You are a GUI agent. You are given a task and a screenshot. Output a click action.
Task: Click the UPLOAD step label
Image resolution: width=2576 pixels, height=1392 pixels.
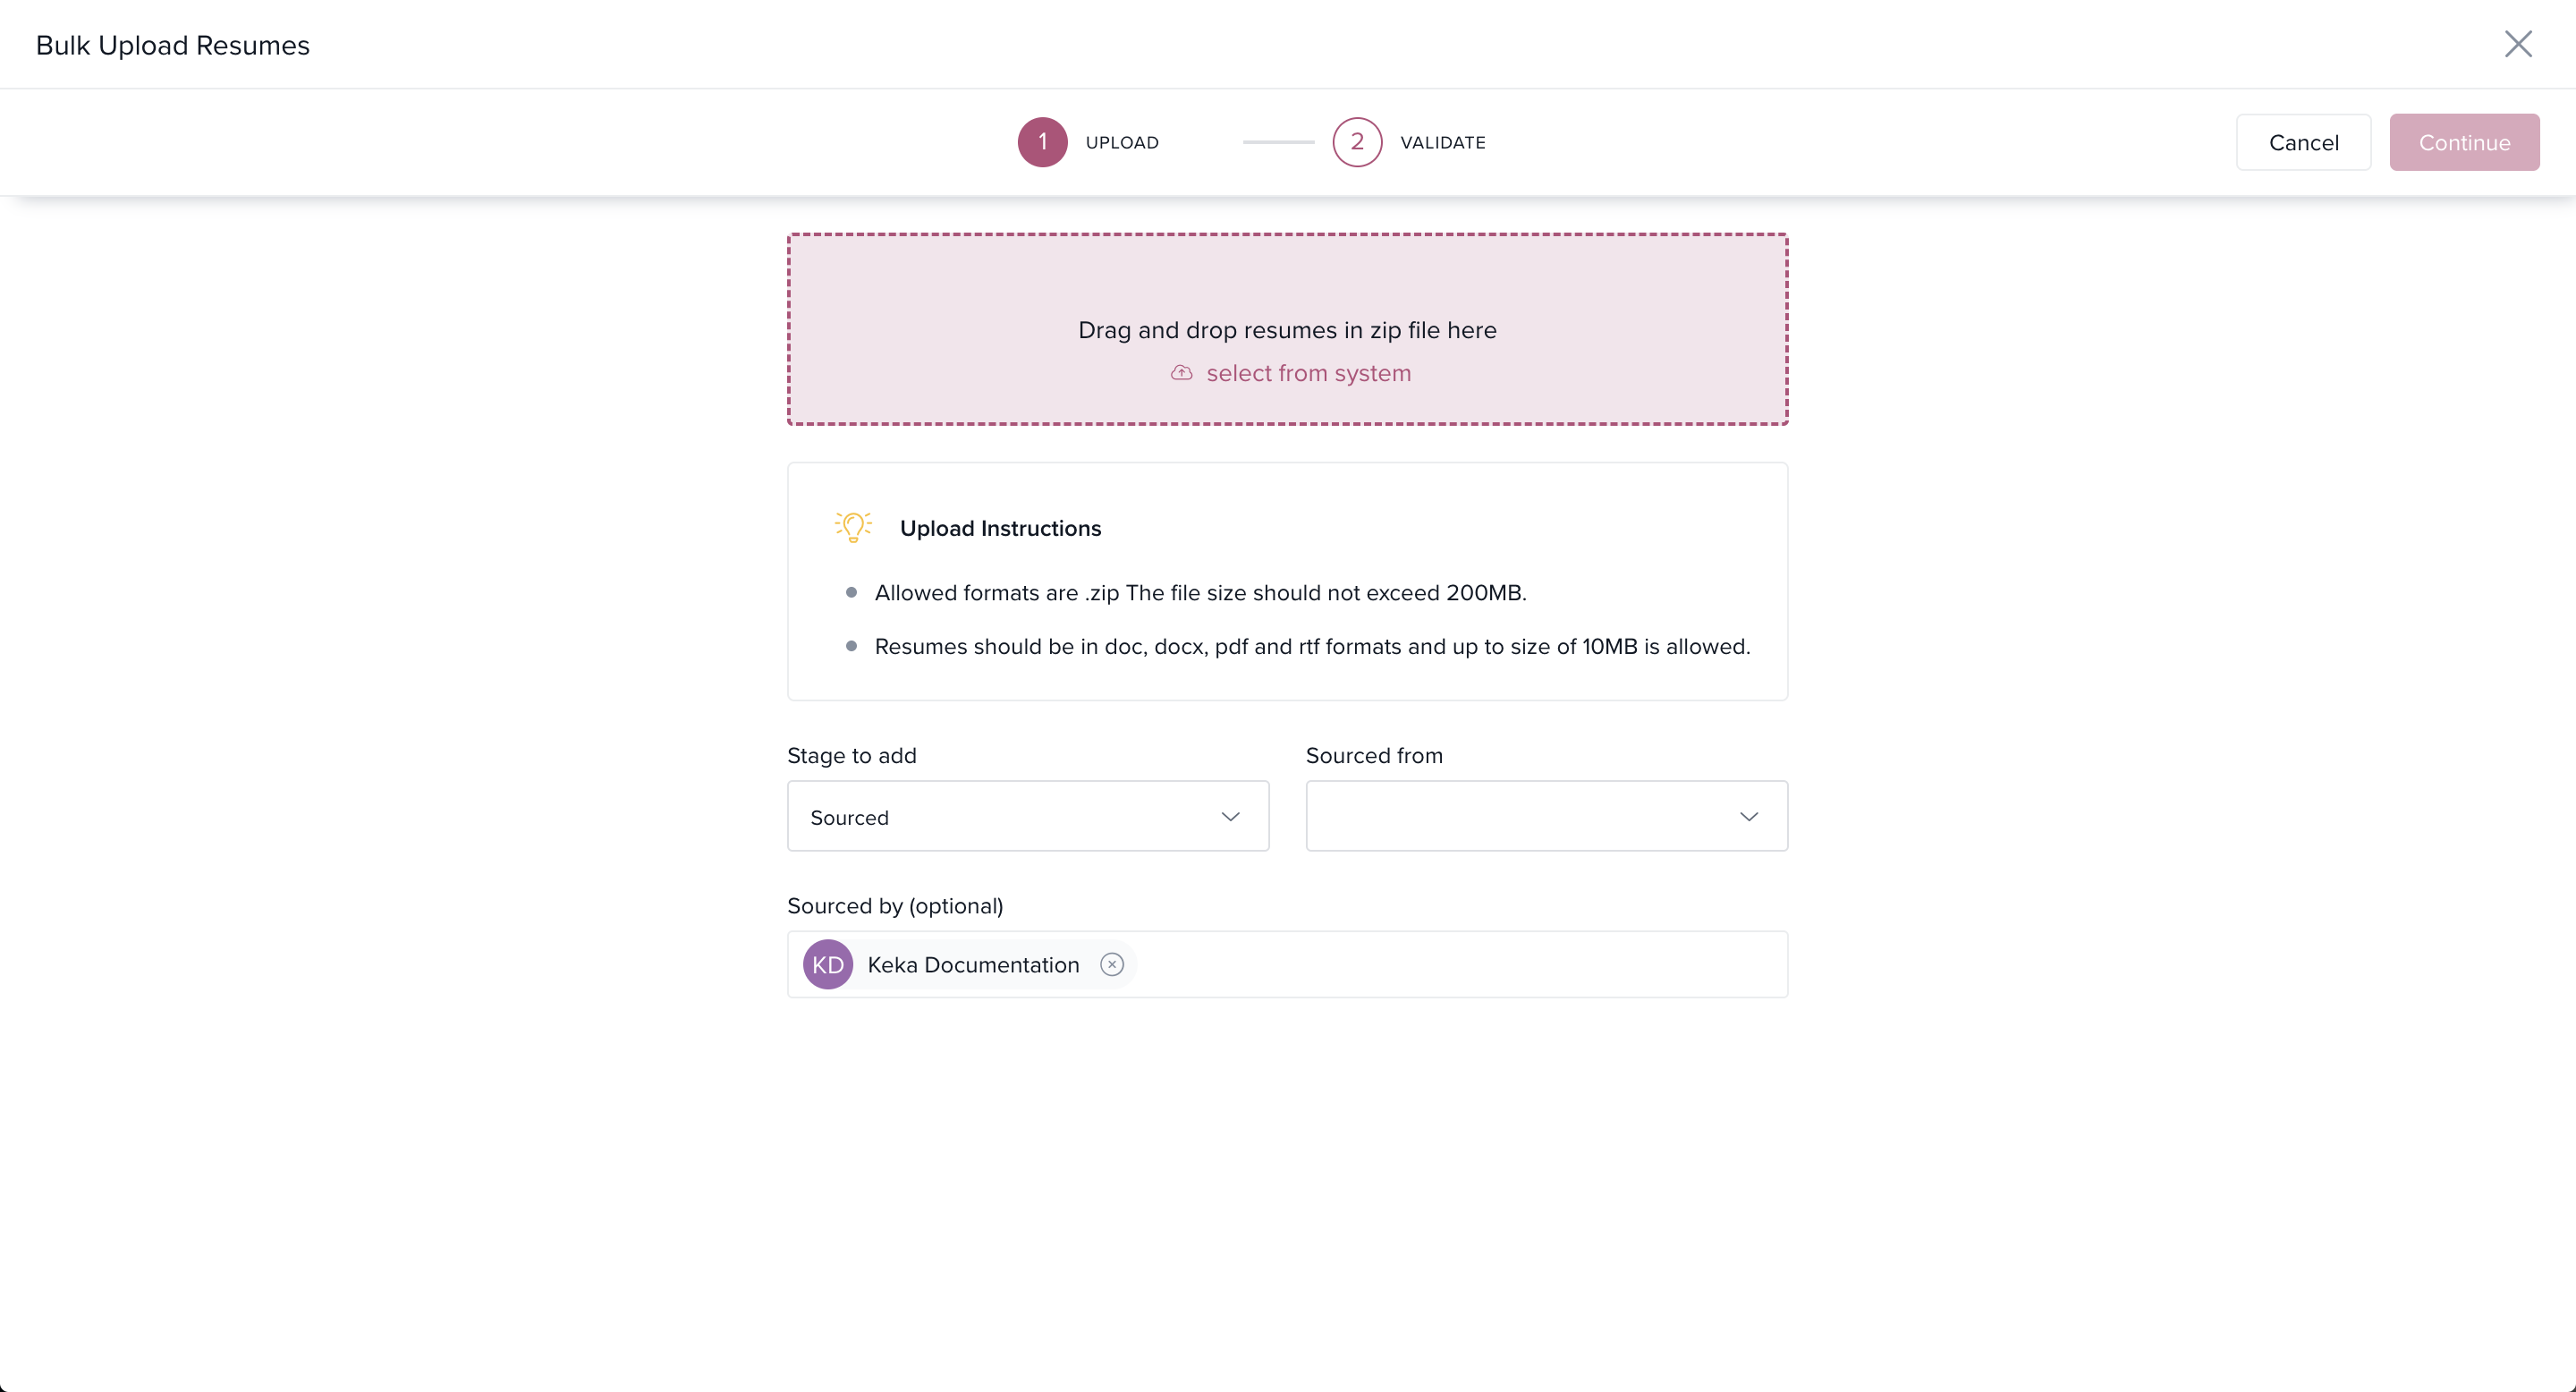coord(1122,143)
